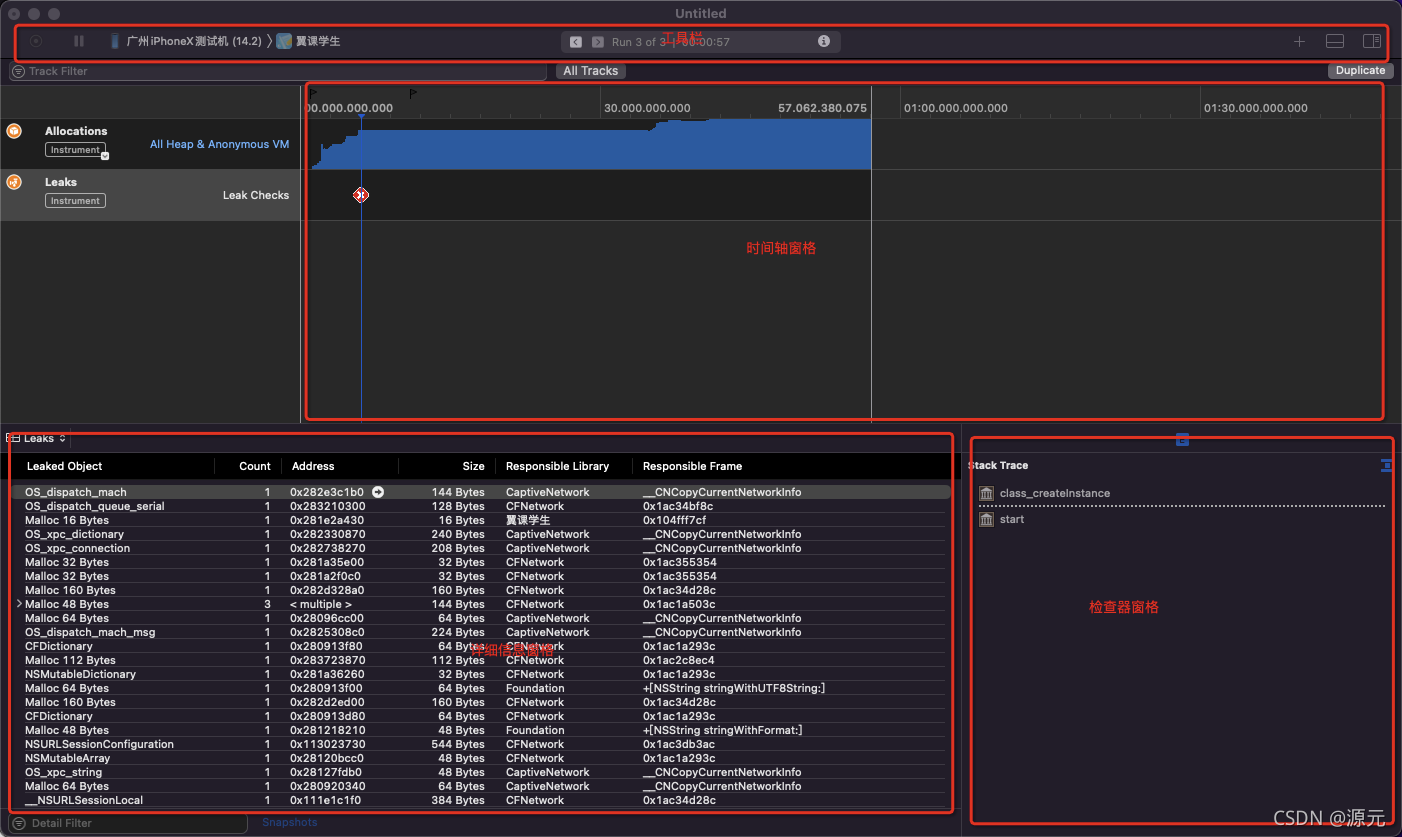This screenshot has height=837, width=1402.
Task: Select the class_createInstance stack frame
Action: (x=1054, y=493)
